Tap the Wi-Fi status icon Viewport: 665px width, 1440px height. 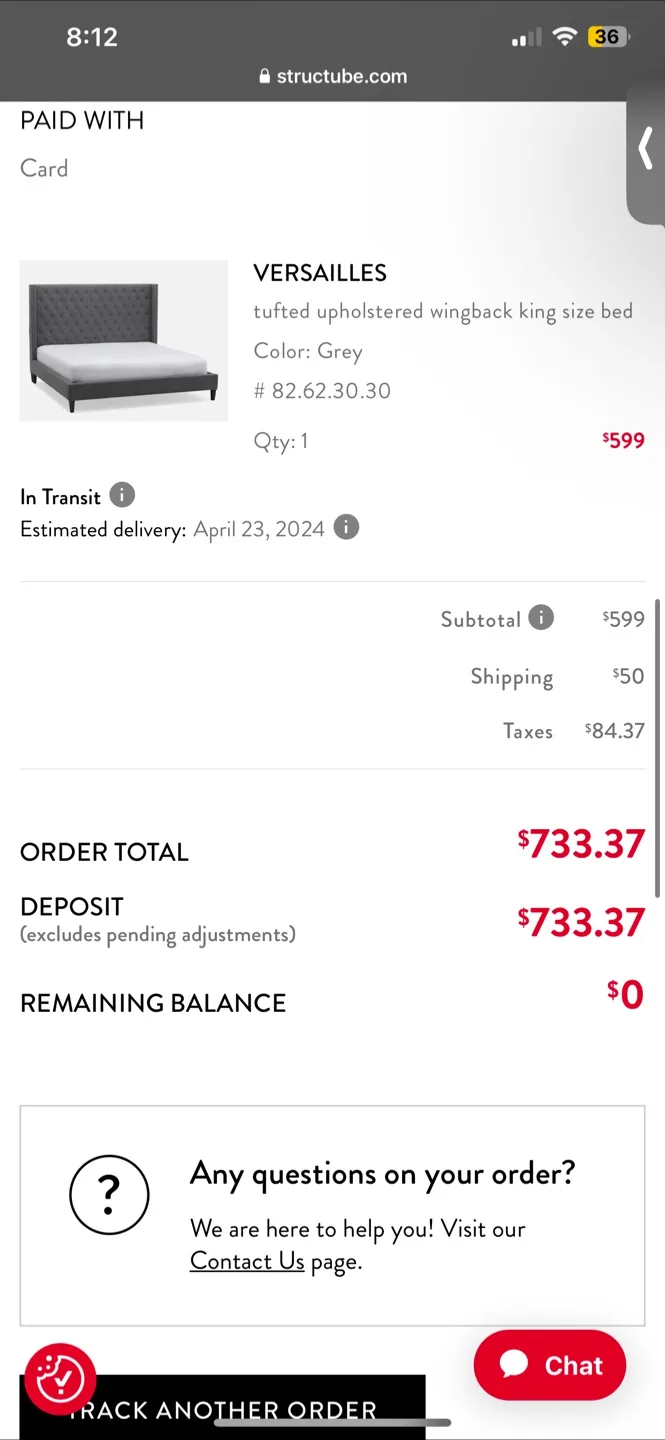565,37
